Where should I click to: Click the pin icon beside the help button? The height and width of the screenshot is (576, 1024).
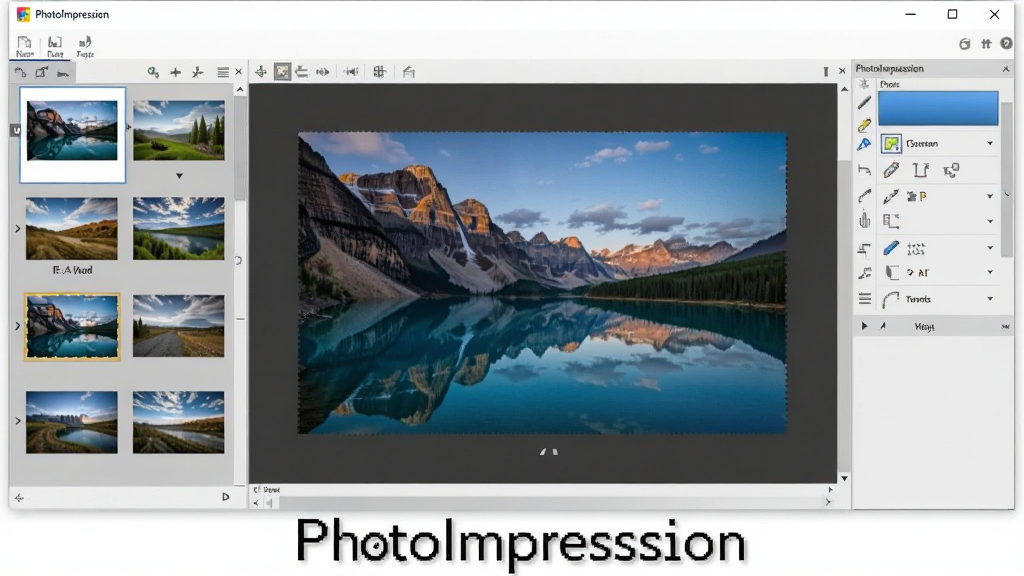986,44
